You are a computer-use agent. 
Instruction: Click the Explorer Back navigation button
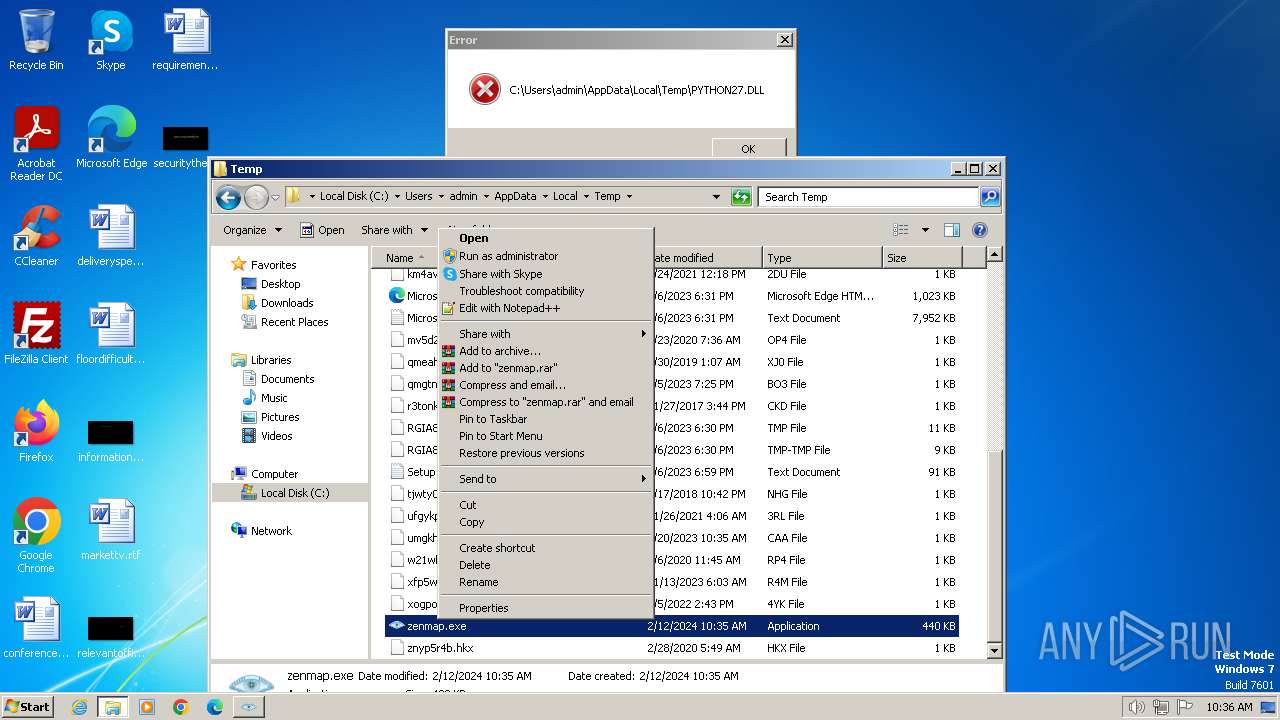[x=228, y=197]
